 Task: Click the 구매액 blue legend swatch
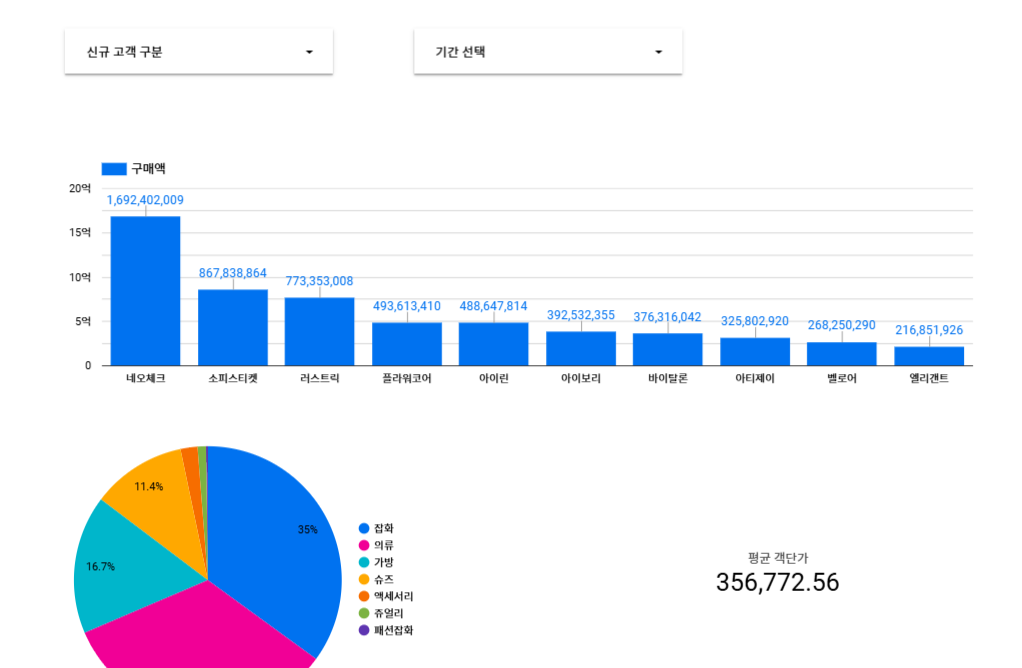[x=114, y=169]
